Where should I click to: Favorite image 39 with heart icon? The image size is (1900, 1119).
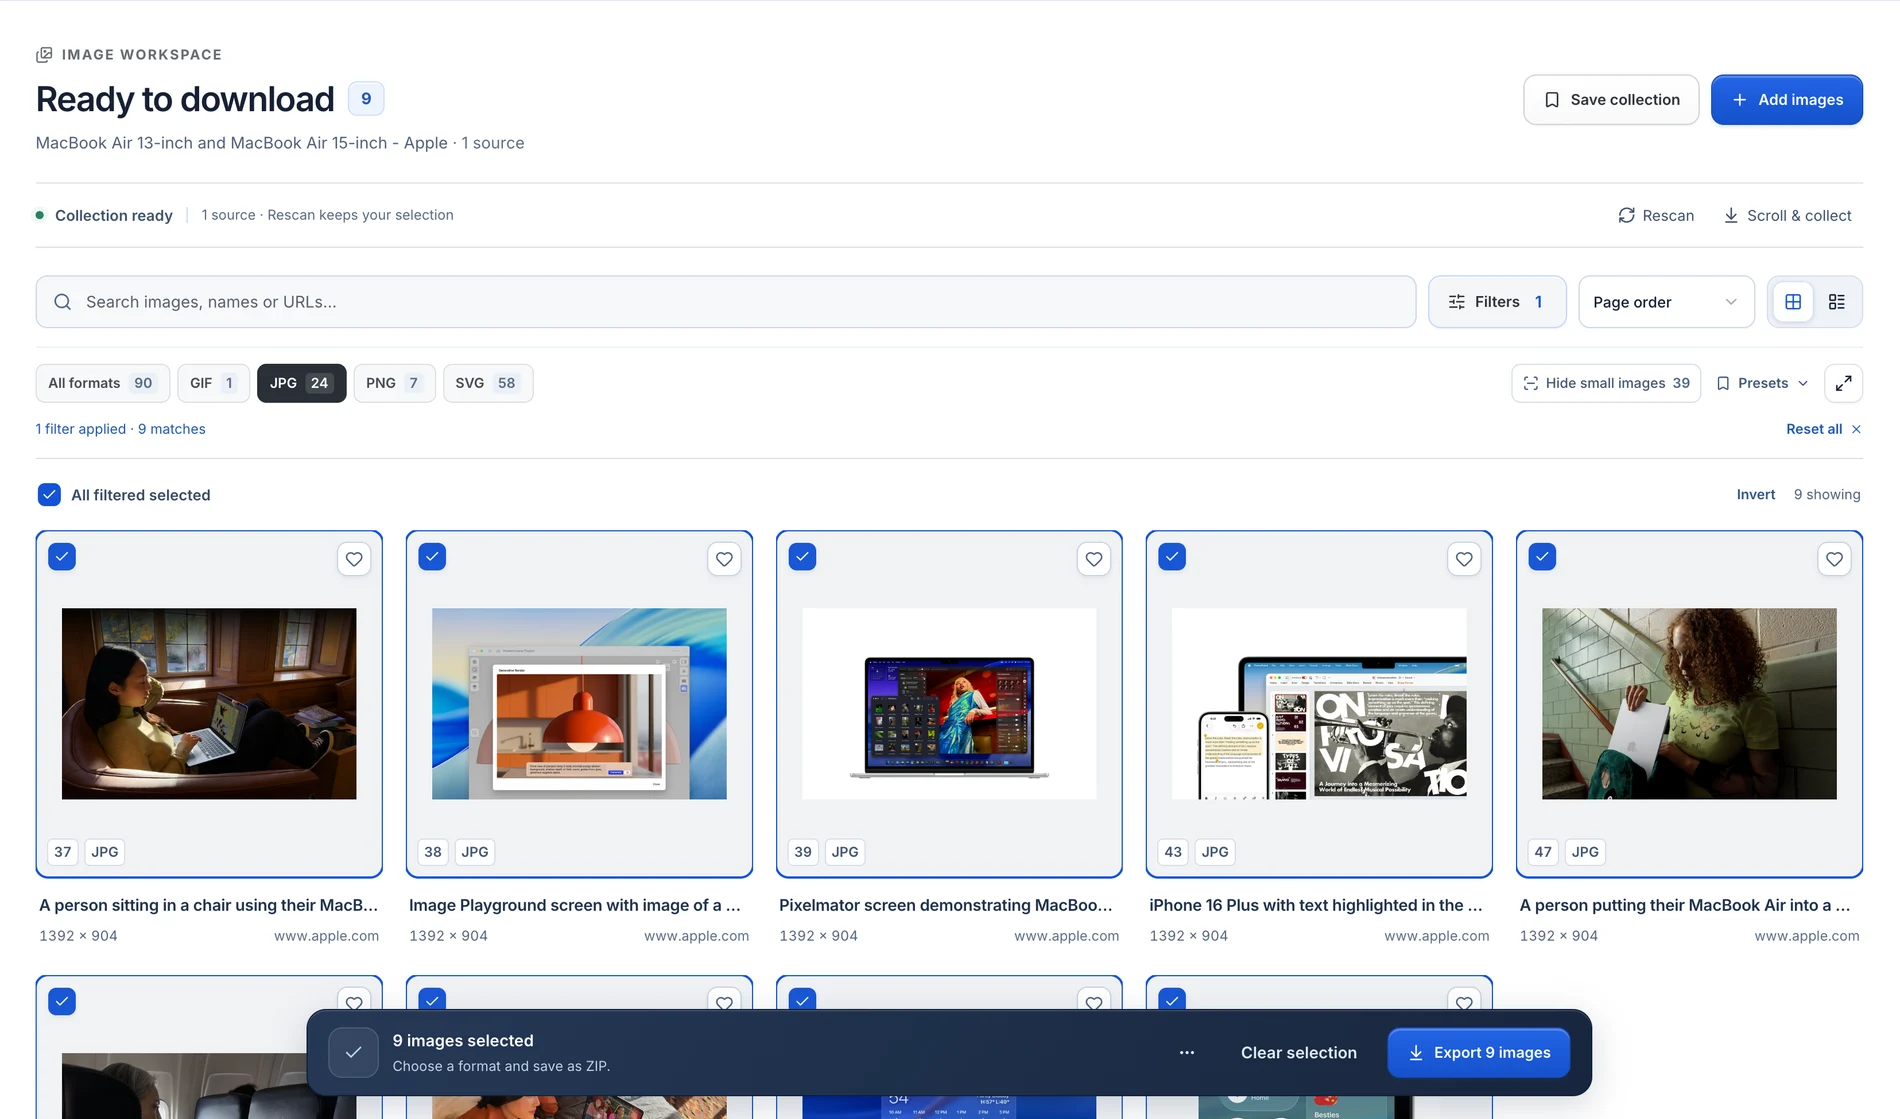click(x=1094, y=559)
